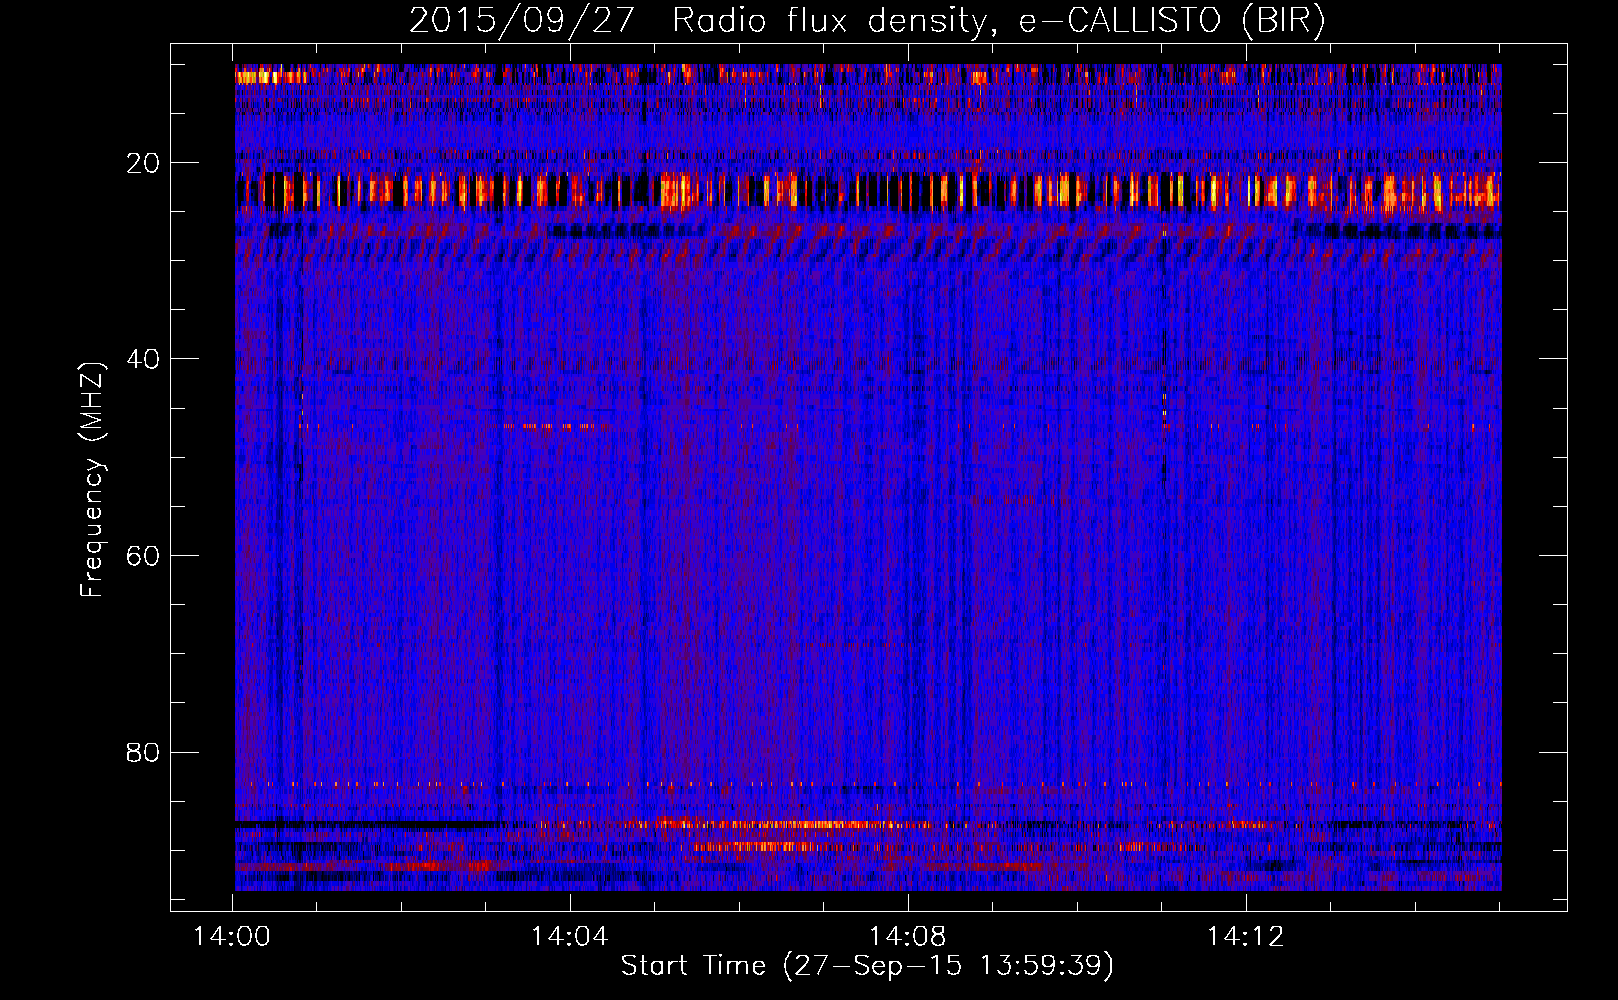Click the "80" frequency tick label
This screenshot has height=1000, width=1618.
(x=144, y=752)
